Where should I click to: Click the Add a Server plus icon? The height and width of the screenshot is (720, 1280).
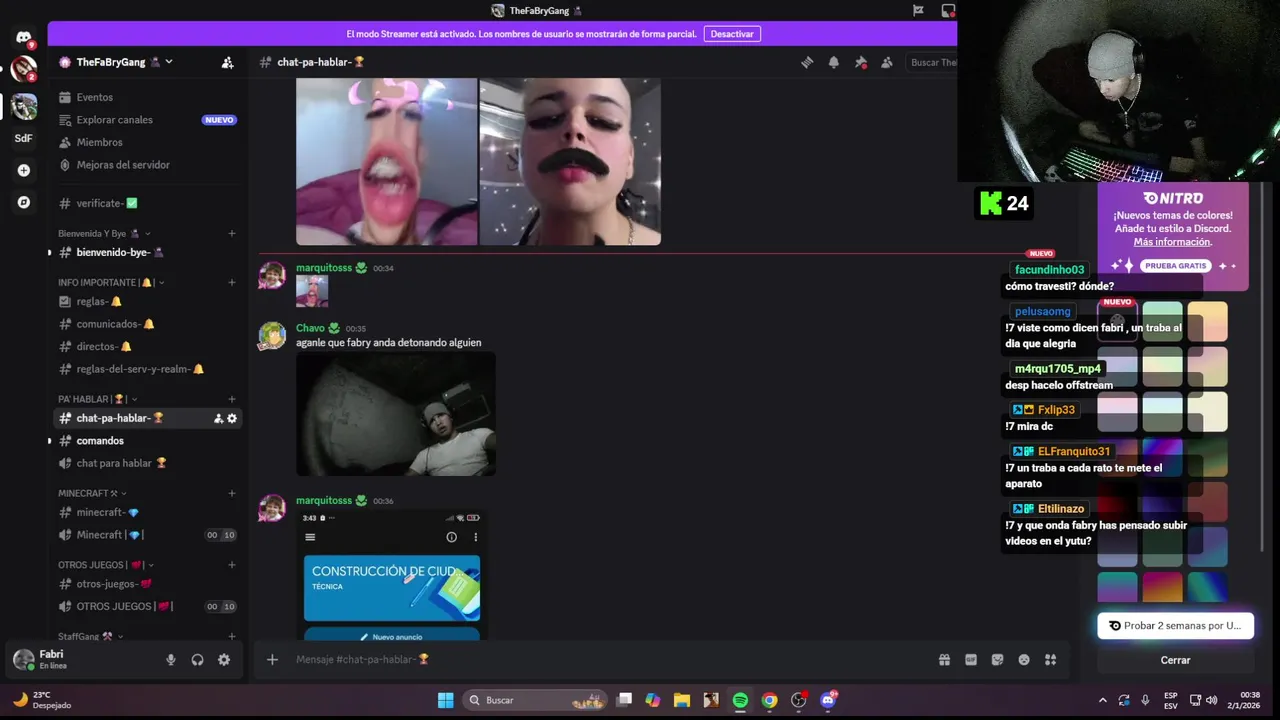24,170
